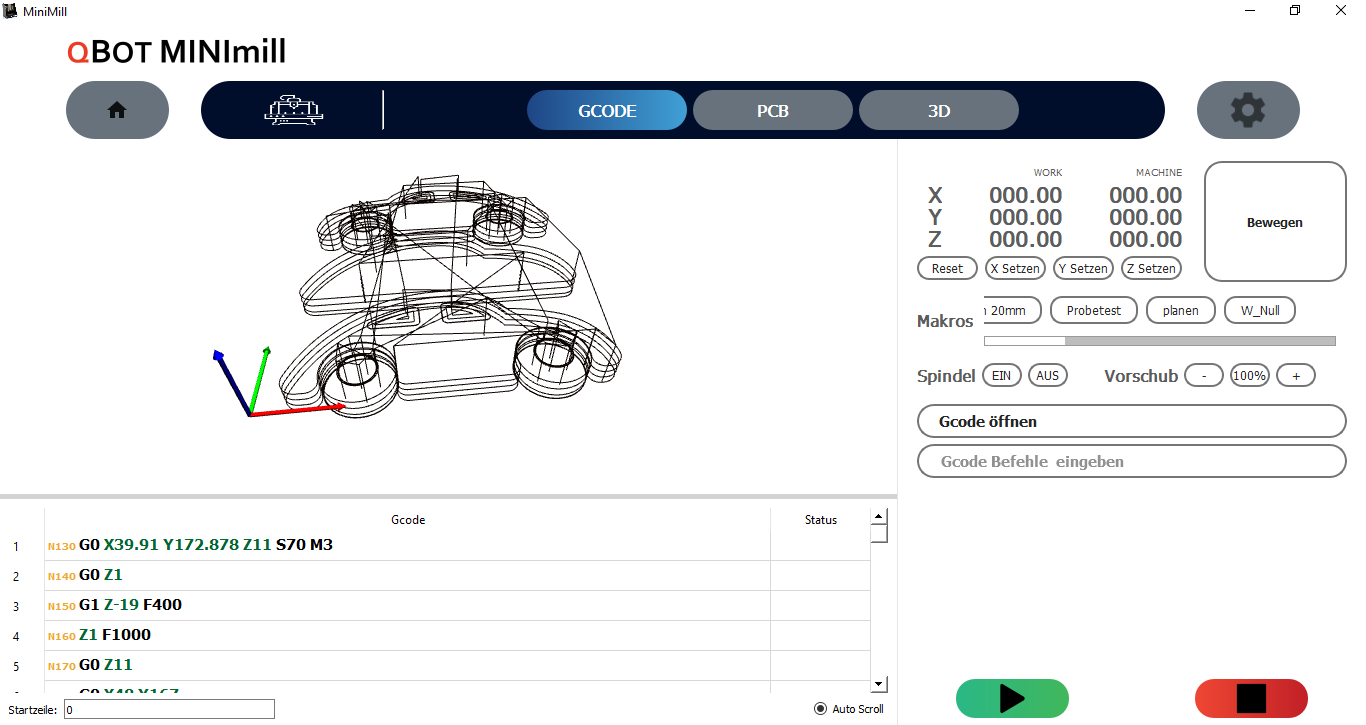Maximize the MiniMill window
The image size is (1366, 725).
coord(1295,10)
